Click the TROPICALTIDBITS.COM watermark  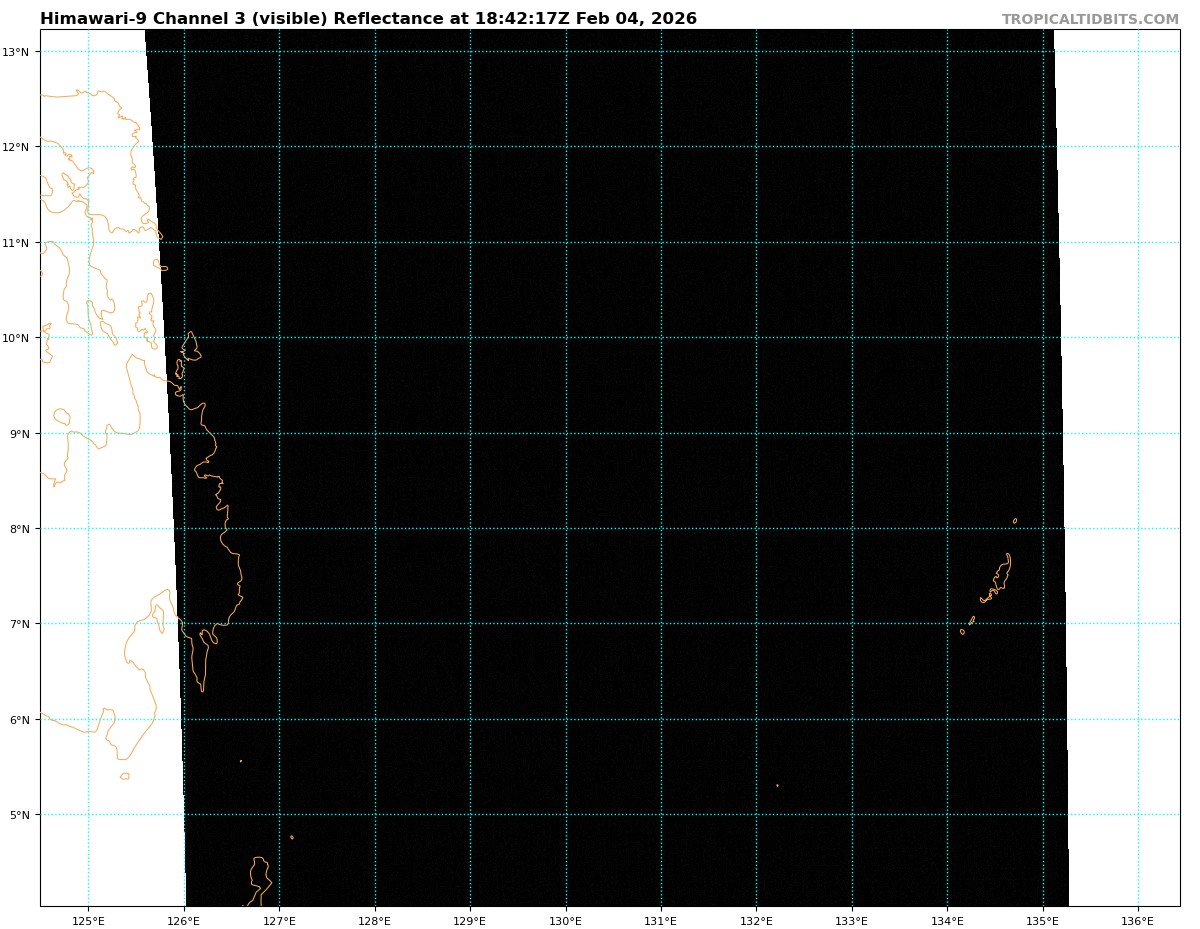tap(1090, 20)
